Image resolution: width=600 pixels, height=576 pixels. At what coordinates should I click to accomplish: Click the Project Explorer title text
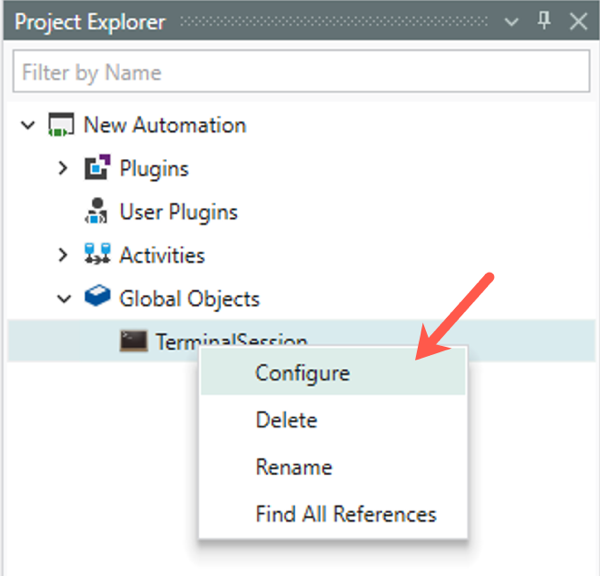(x=90, y=22)
